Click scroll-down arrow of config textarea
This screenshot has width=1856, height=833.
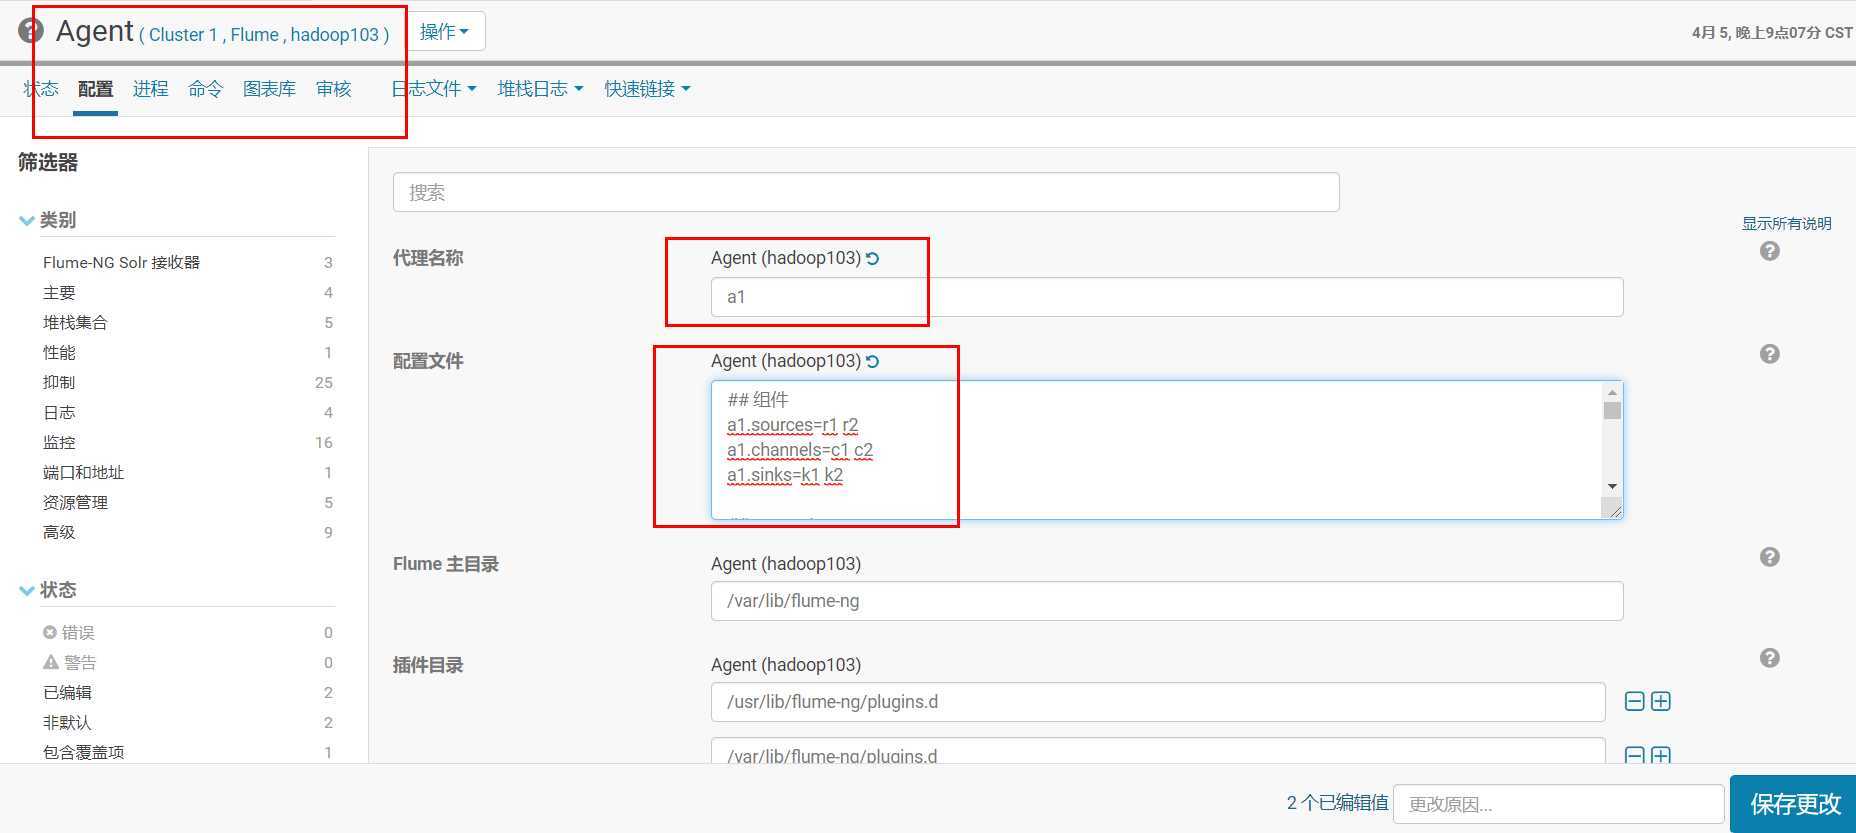click(x=1612, y=486)
